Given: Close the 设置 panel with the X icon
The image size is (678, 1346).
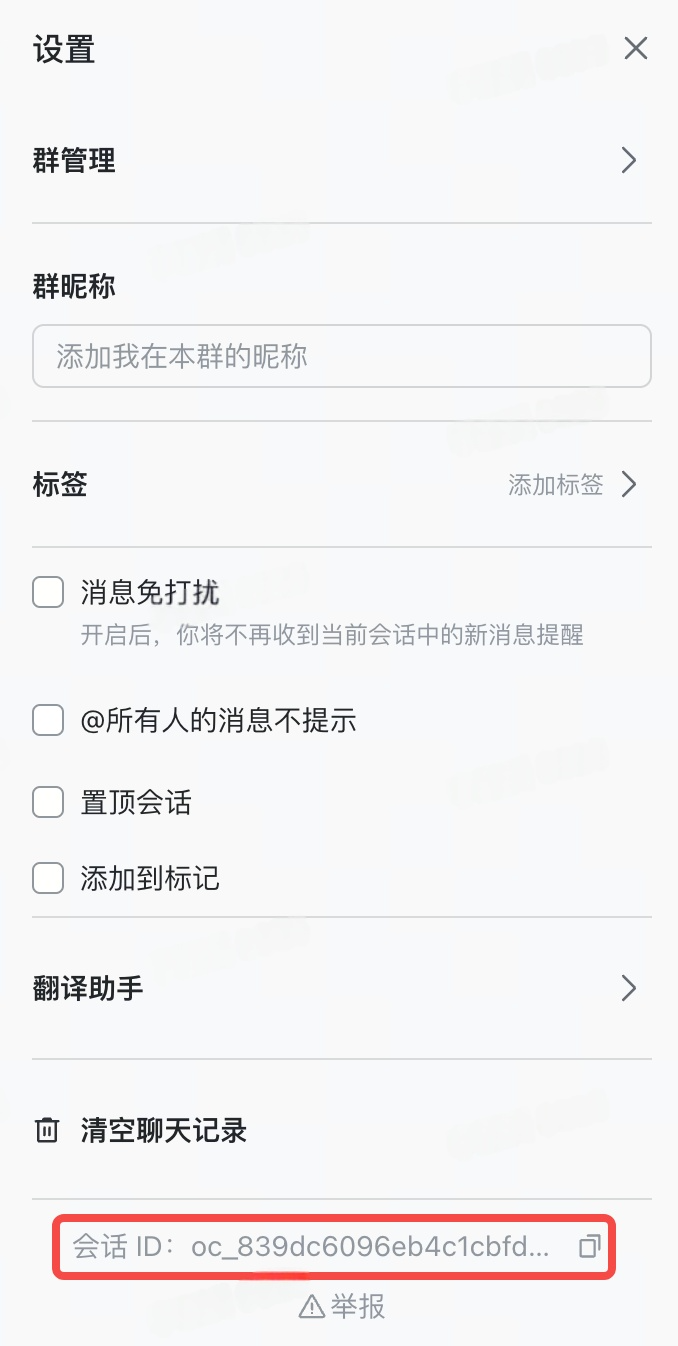Looking at the screenshot, I should tap(636, 48).
